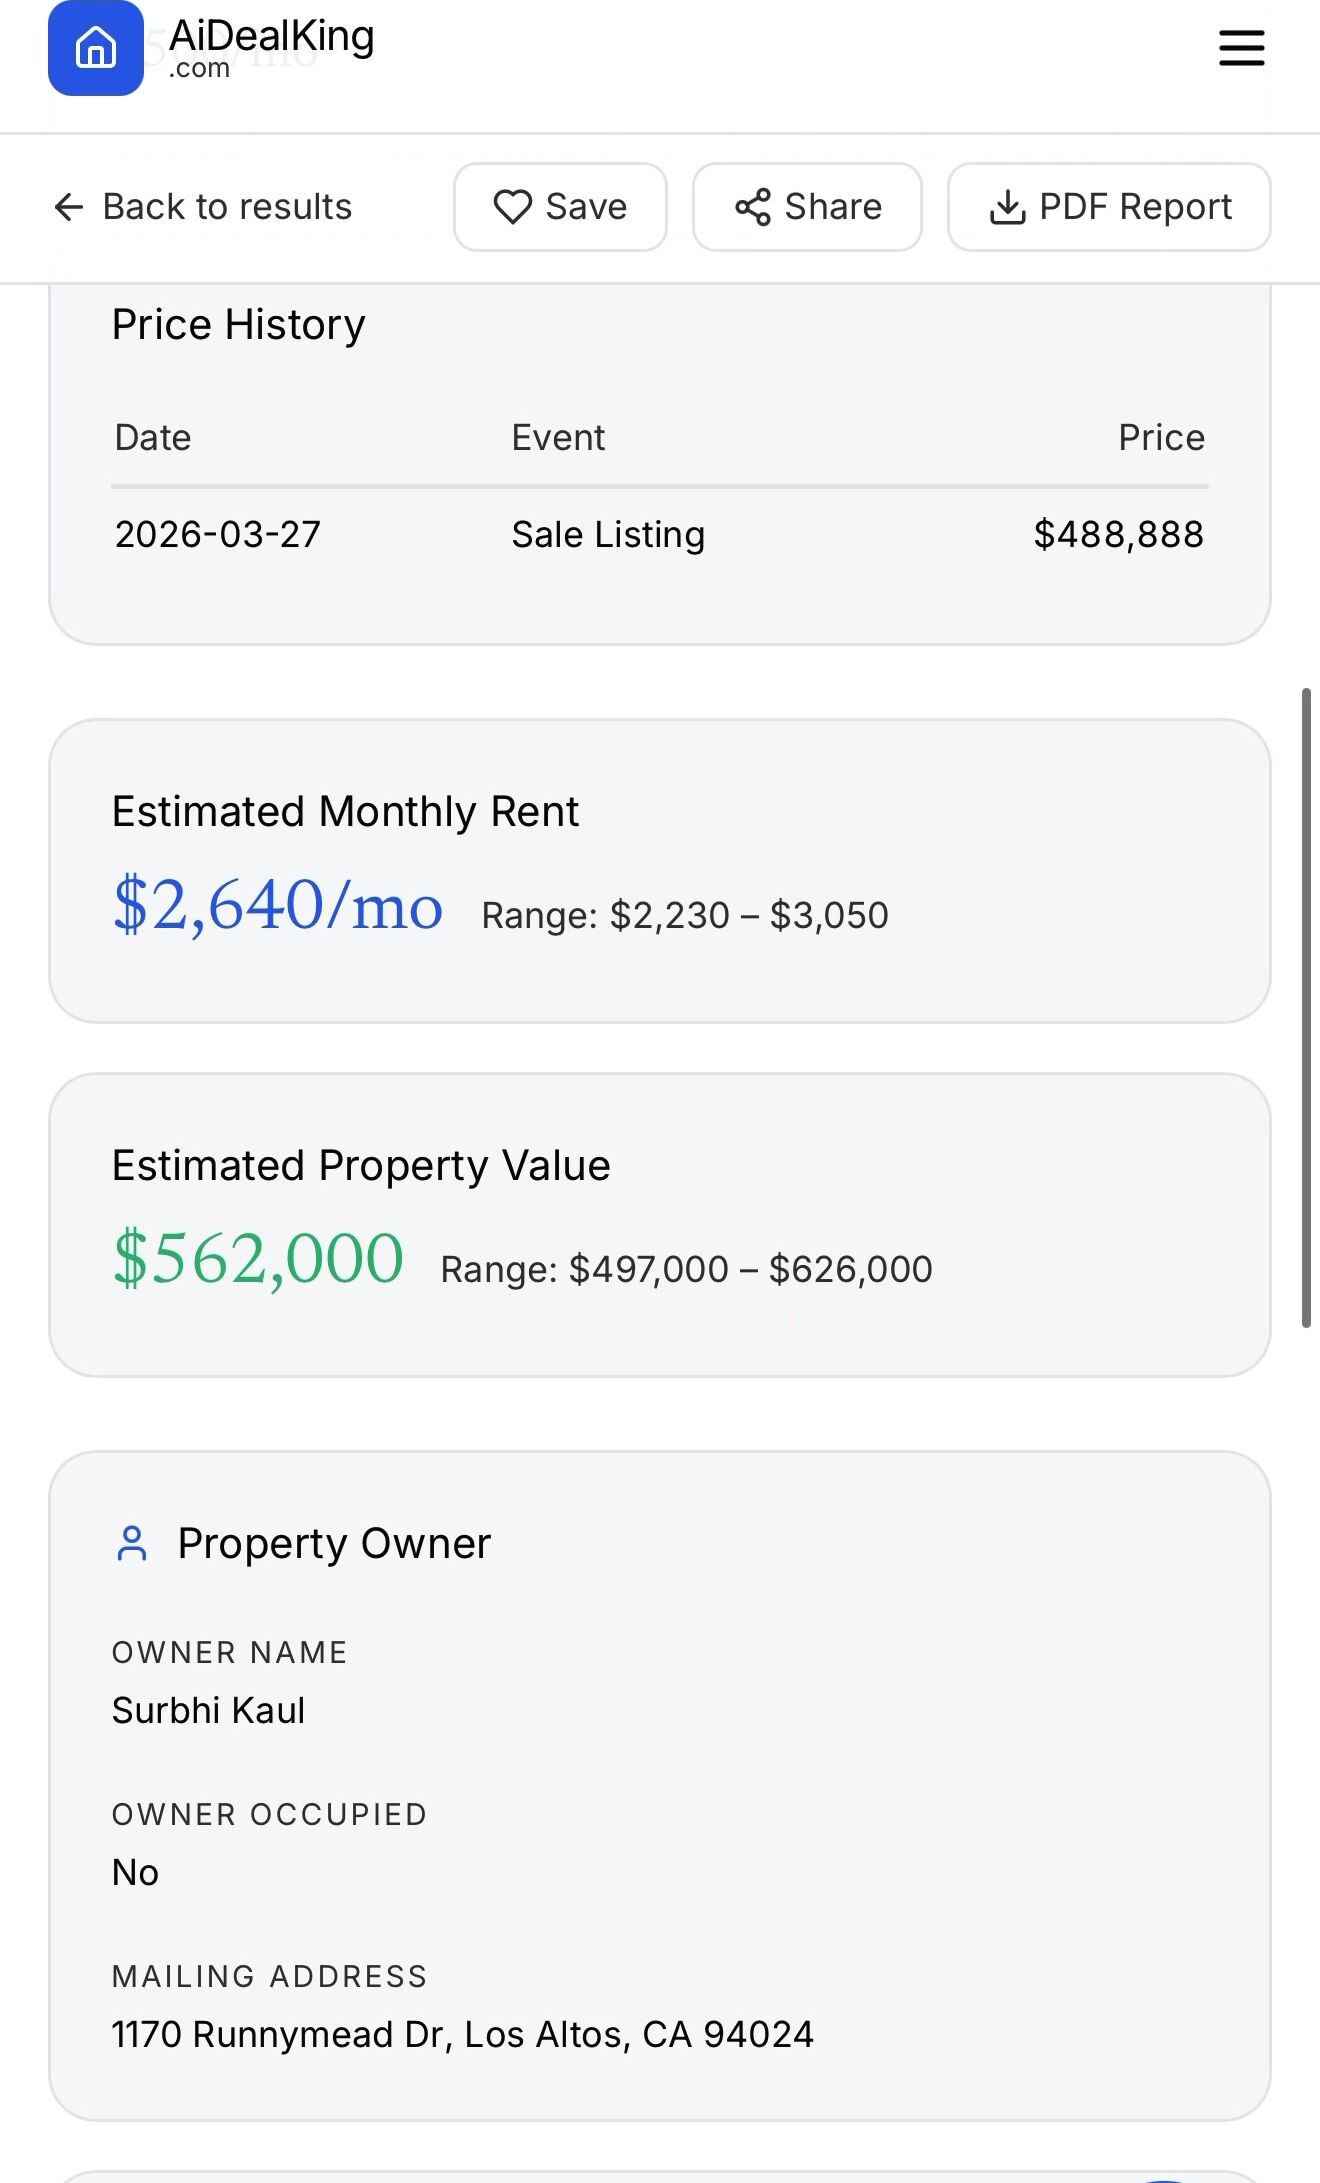This screenshot has width=1320, height=2183.
Task: Open the hamburger menu
Action: (1241, 48)
